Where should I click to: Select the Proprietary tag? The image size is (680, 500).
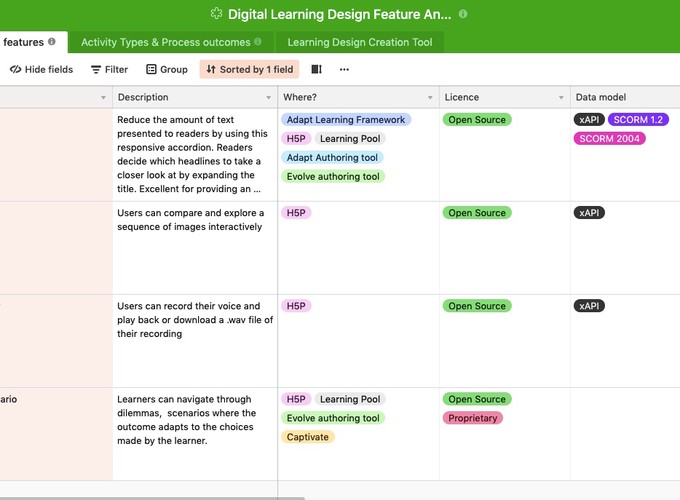[473, 418]
